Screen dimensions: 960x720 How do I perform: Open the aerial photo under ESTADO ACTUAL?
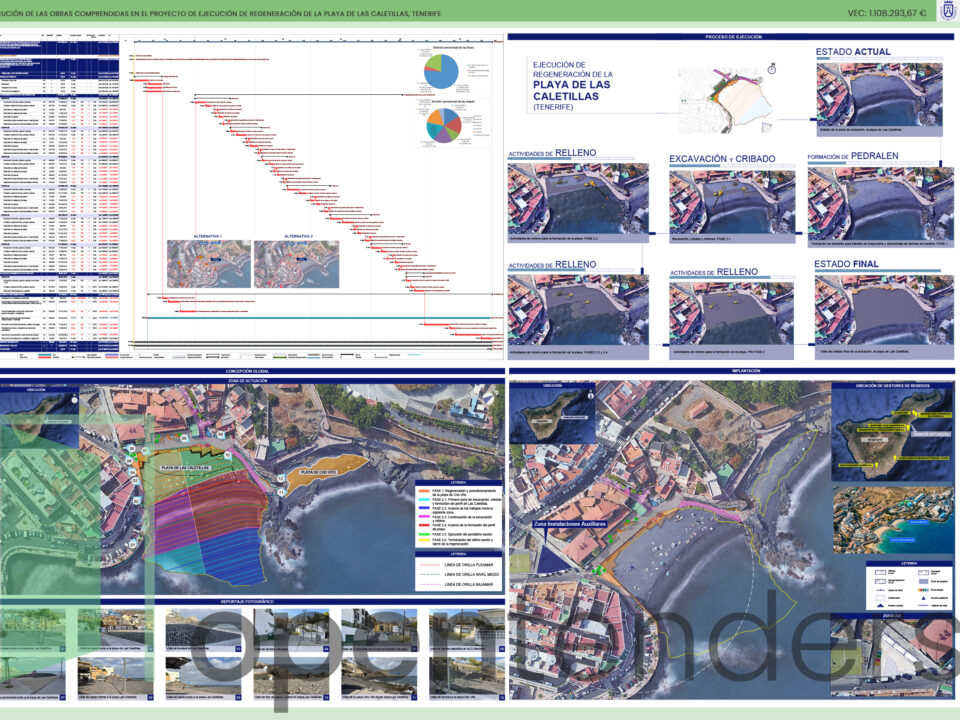tap(879, 94)
